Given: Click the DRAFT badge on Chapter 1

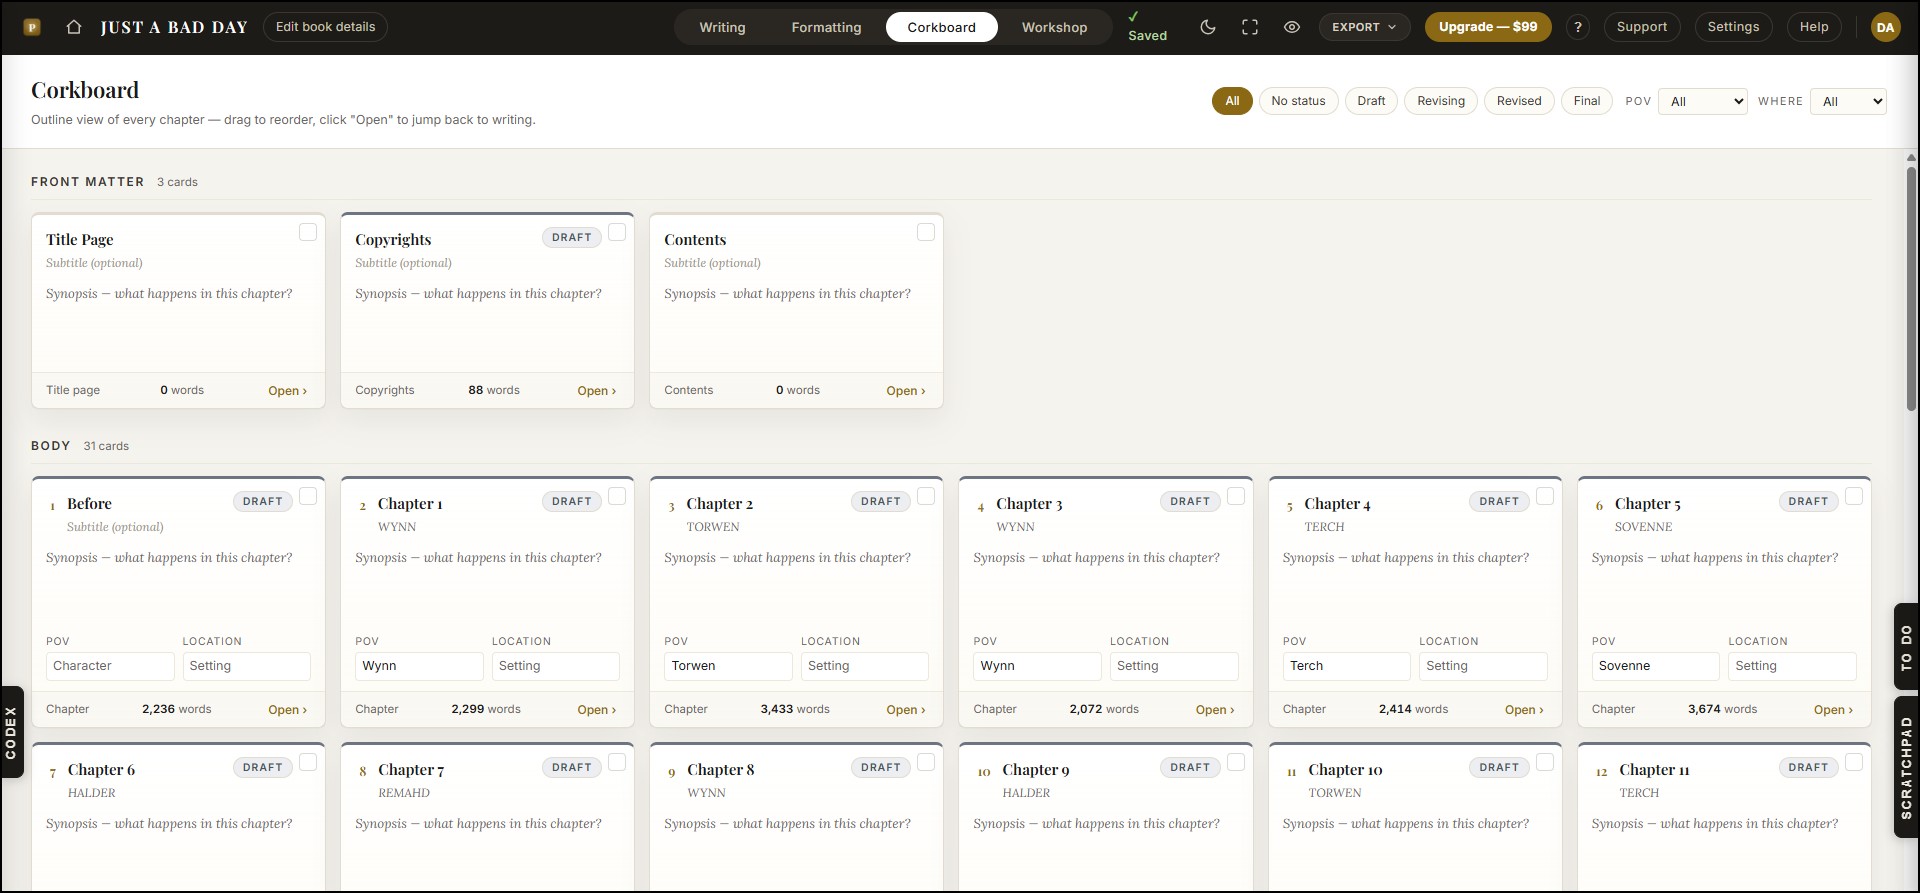Looking at the screenshot, I should (572, 501).
